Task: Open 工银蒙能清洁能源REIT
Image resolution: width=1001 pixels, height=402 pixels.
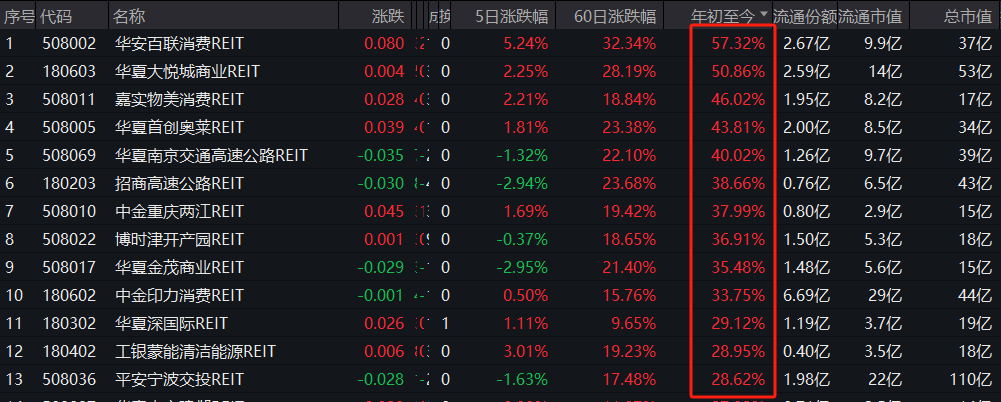Action: [194, 351]
